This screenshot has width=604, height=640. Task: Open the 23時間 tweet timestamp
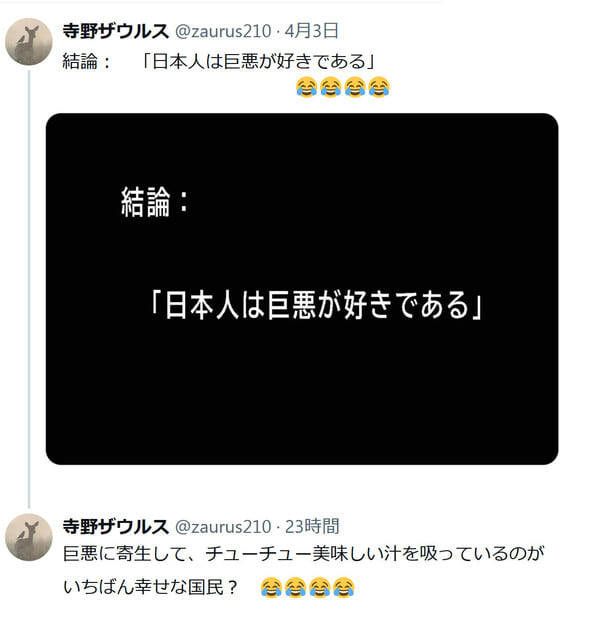click(312, 527)
